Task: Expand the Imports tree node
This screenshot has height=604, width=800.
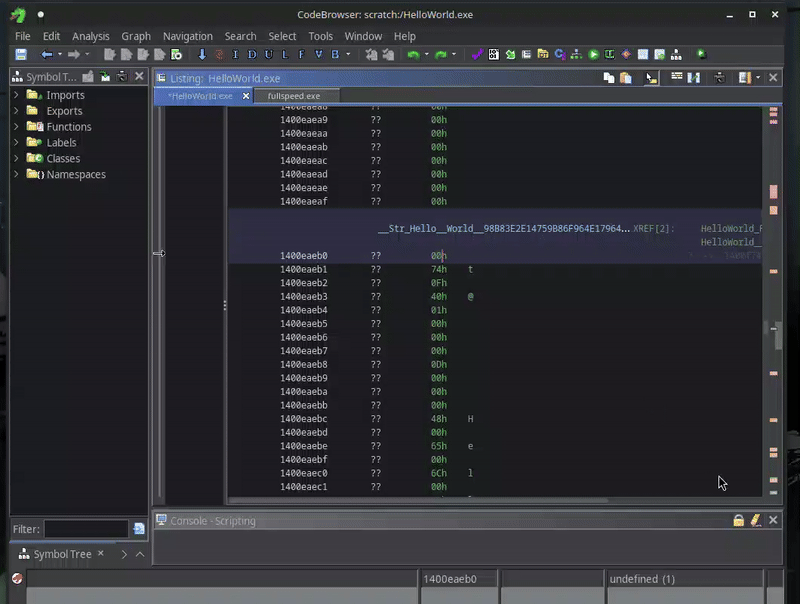Action: [16, 95]
